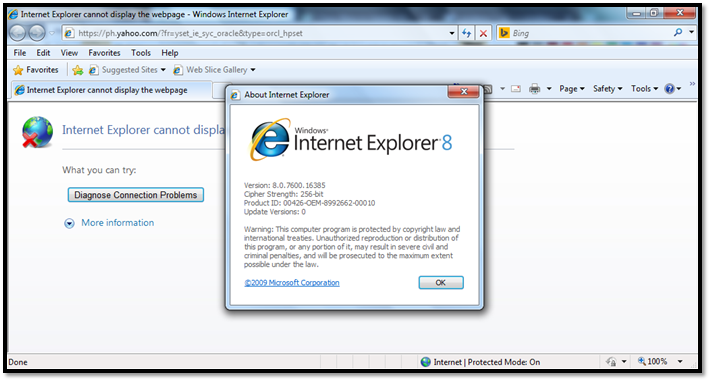This screenshot has height=382, width=711.
Task: Click the Internet Protected Mode status zone
Action: point(481,362)
